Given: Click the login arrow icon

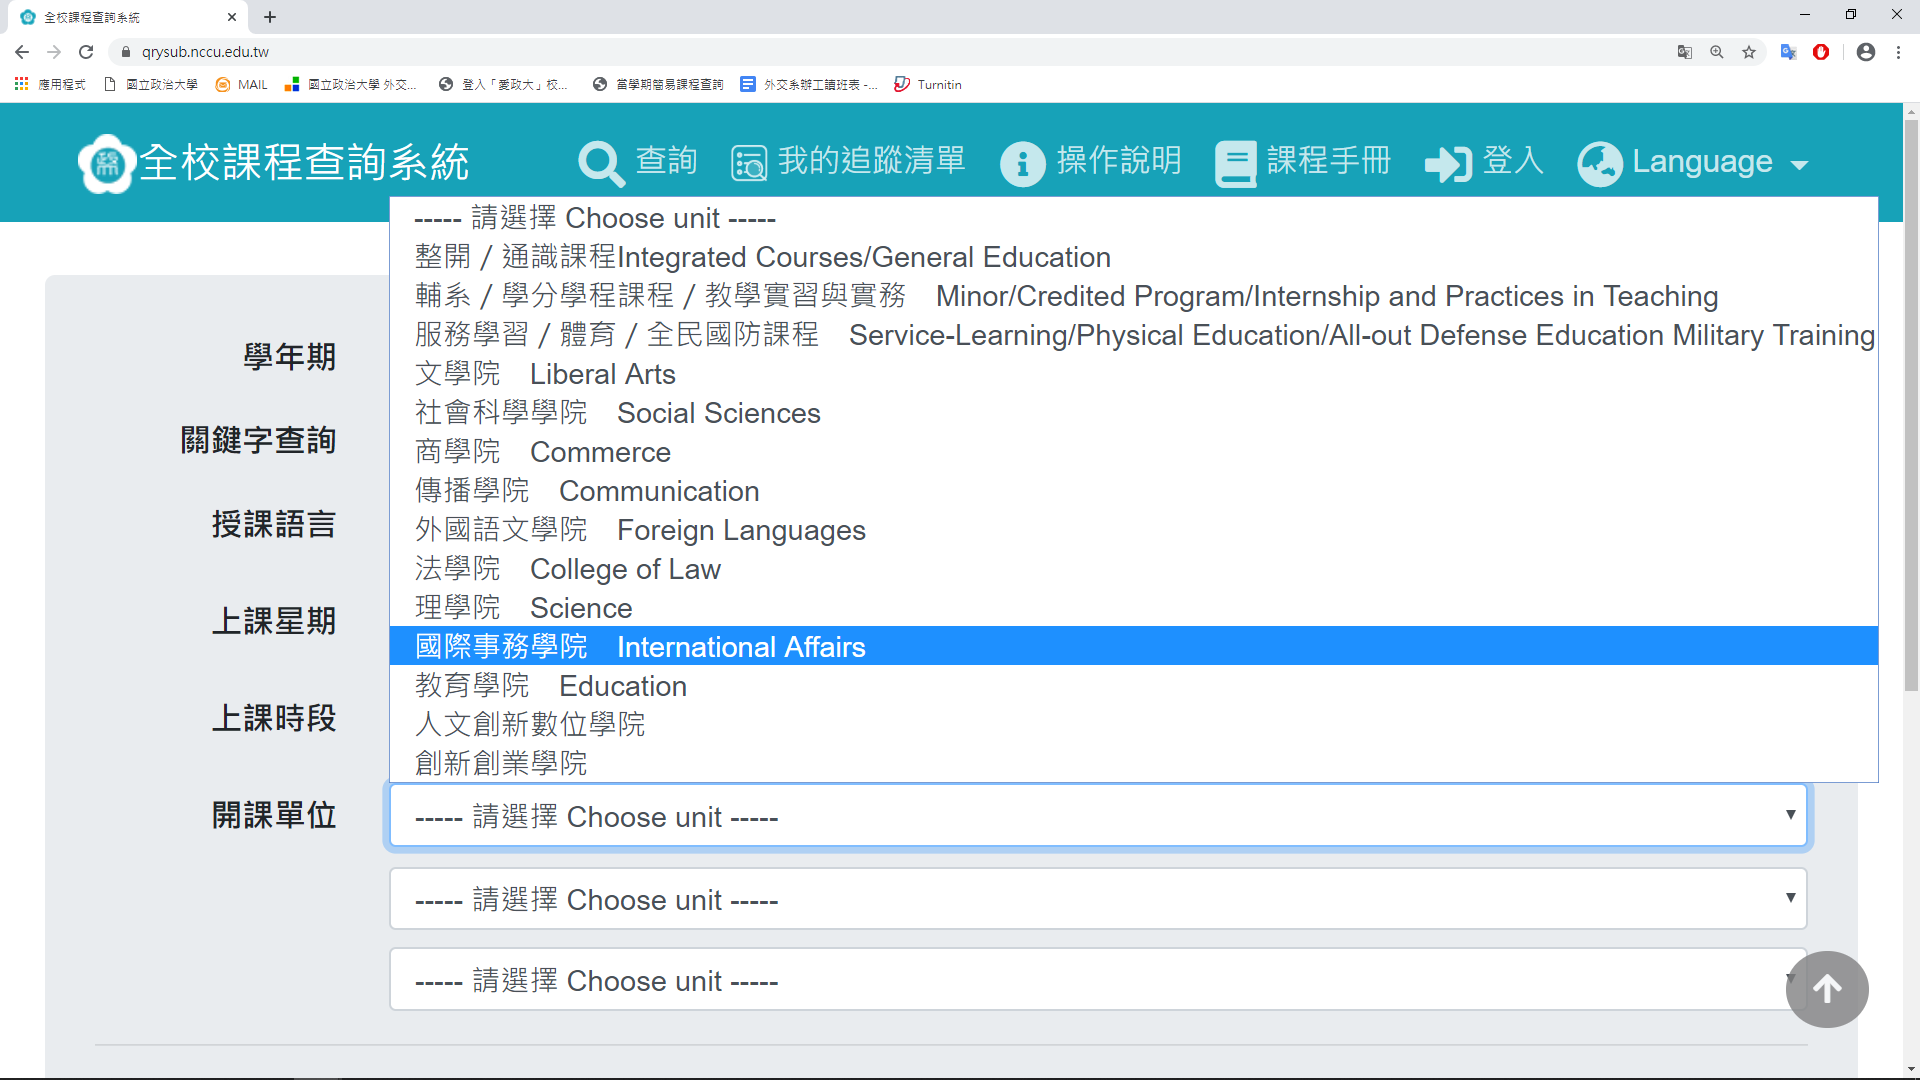Looking at the screenshot, I should (1447, 163).
